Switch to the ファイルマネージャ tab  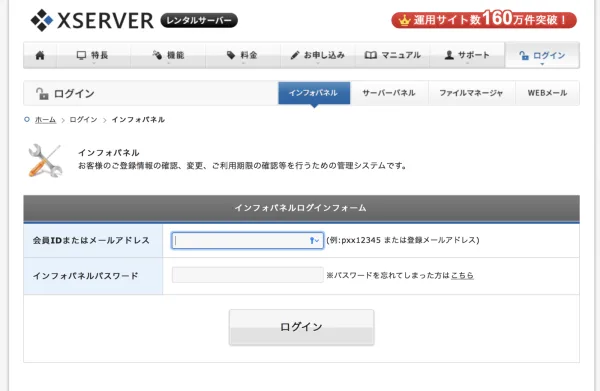[471, 93]
